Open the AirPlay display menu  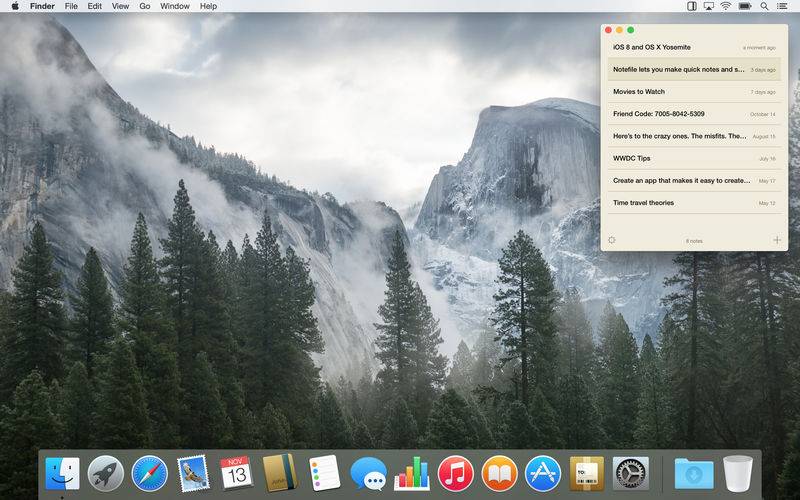tap(707, 6)
